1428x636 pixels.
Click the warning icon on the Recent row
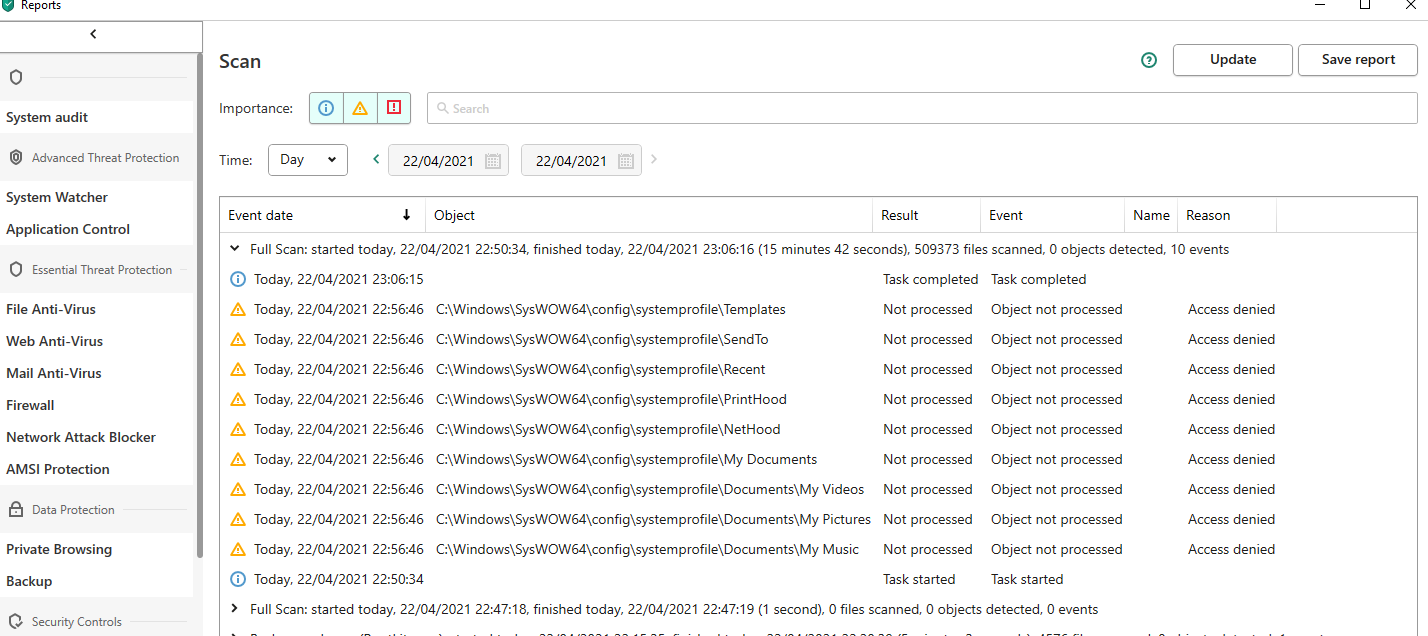(x=238, y=369)
